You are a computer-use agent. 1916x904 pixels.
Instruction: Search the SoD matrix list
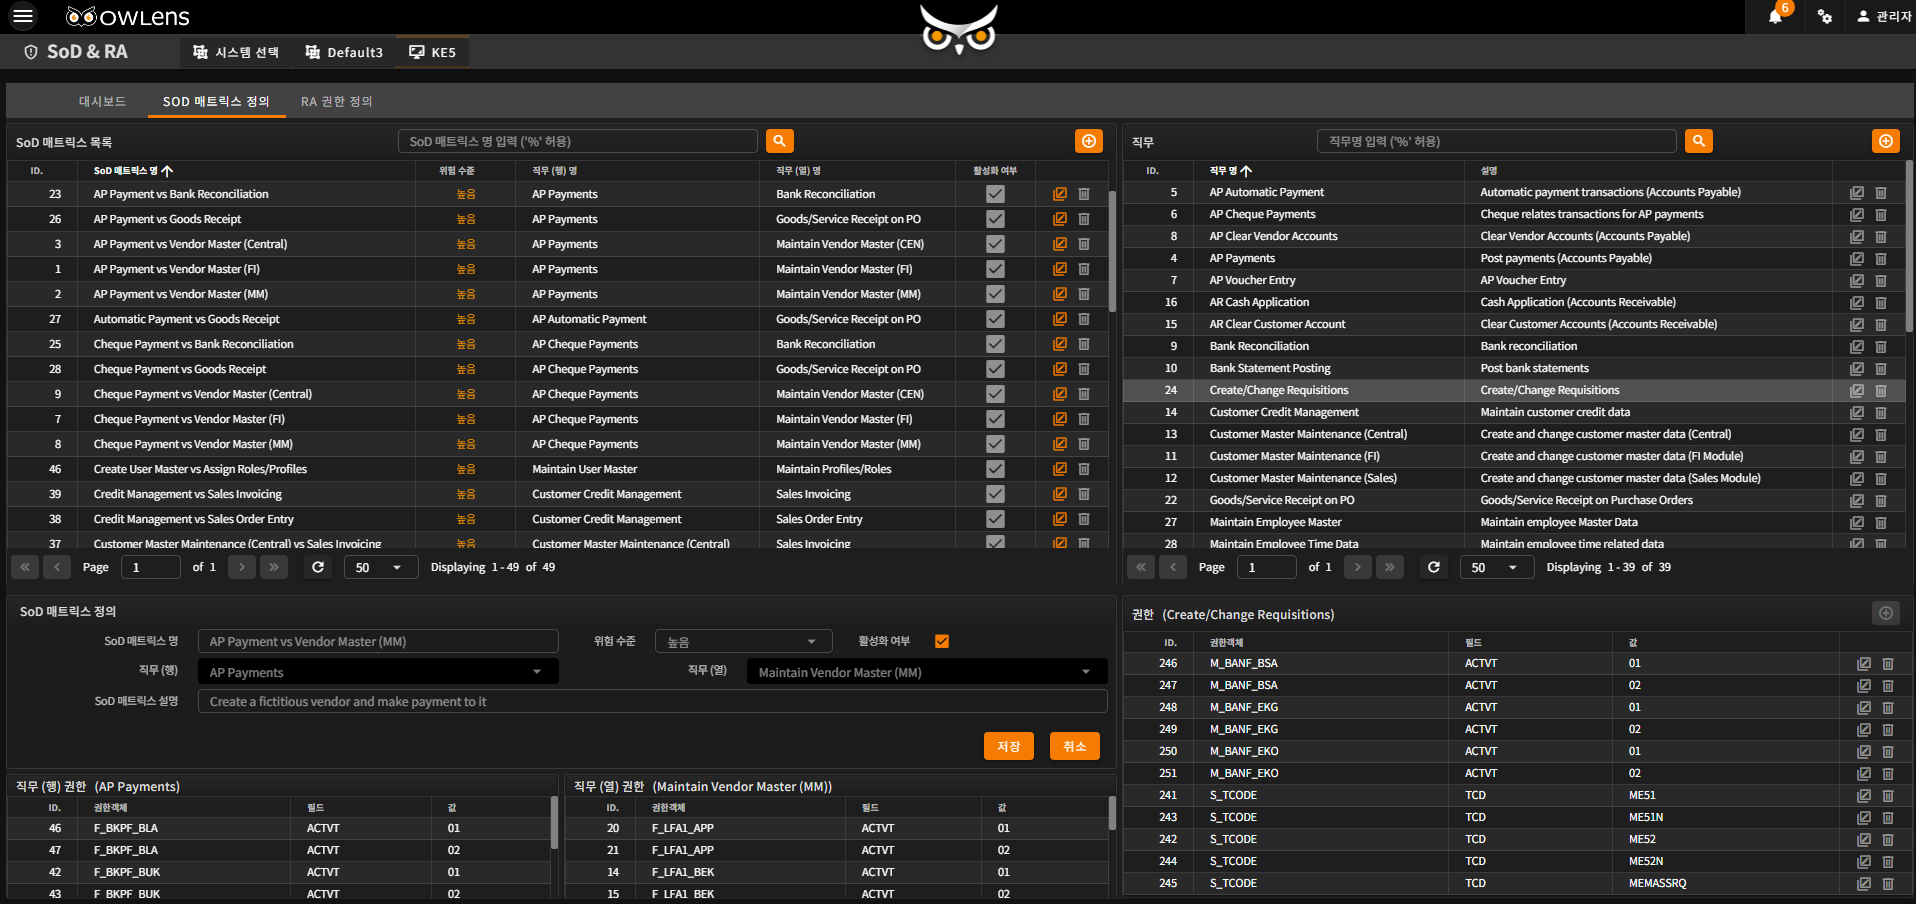point(780,141)
